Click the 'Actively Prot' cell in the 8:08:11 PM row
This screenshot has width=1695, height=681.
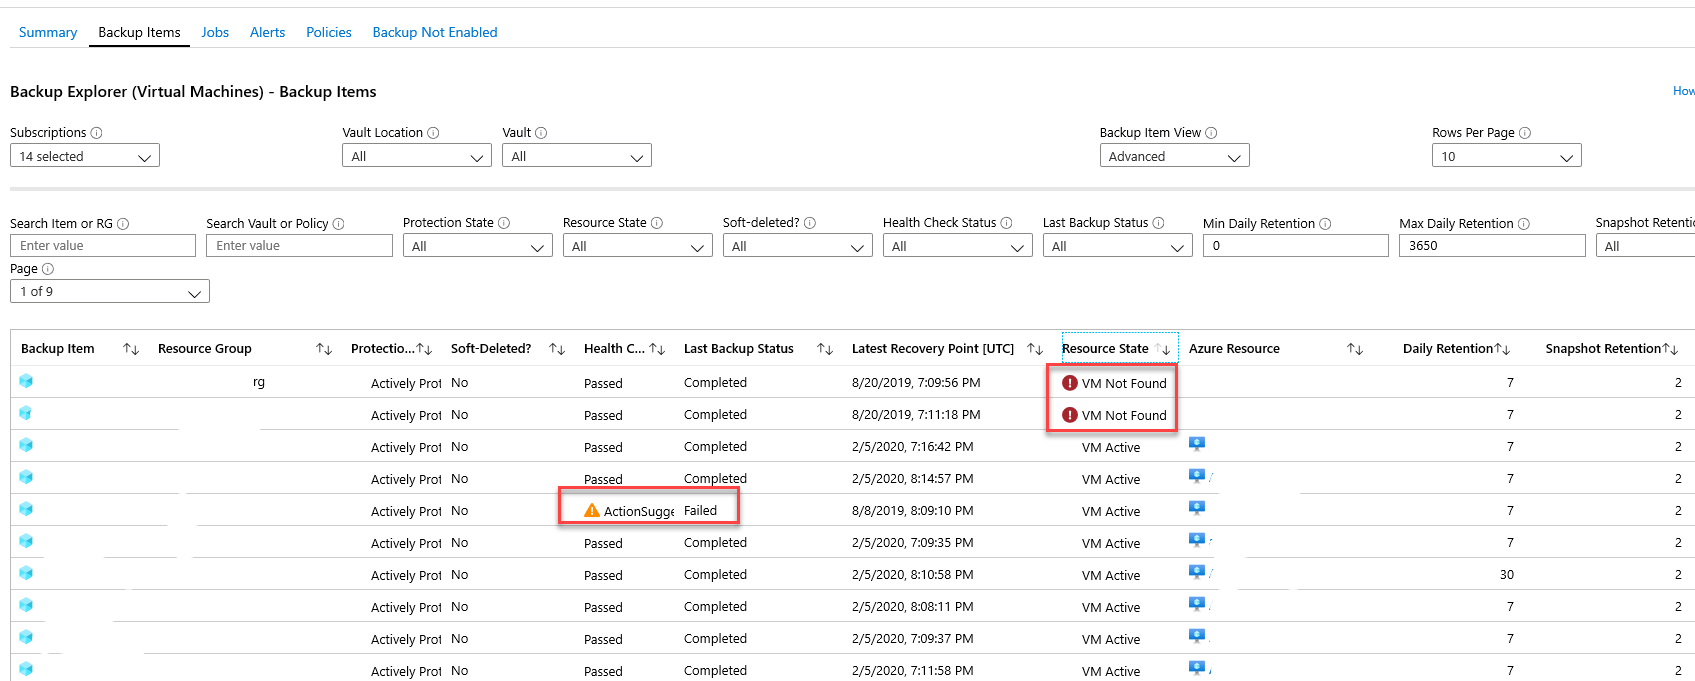click(x=406, y=607)
